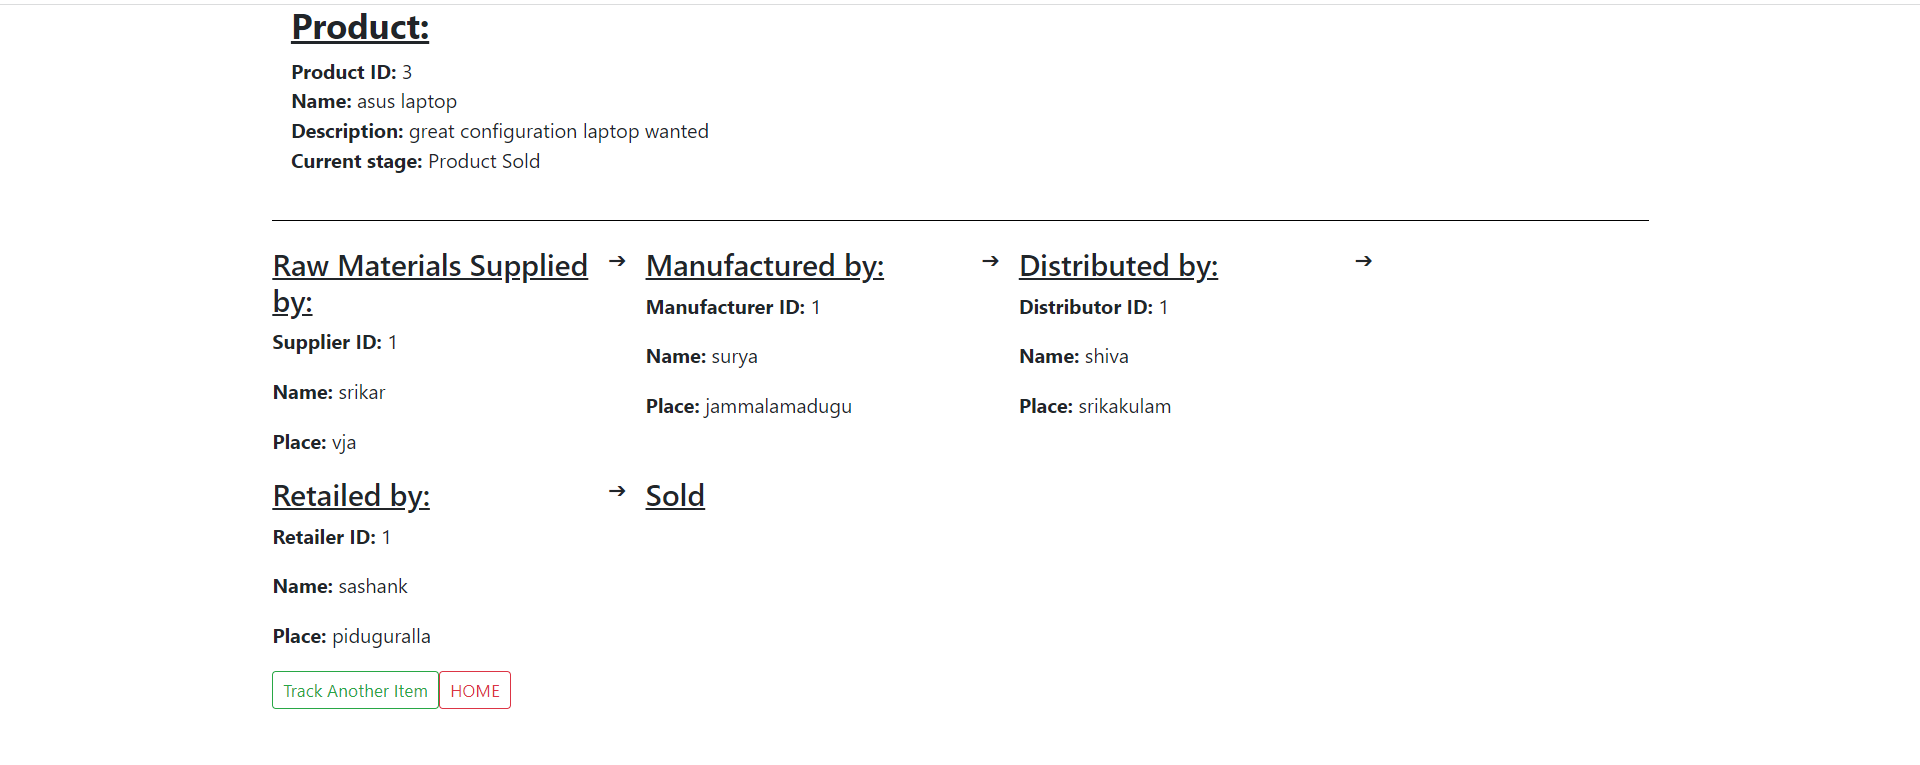
Task: Click the Current stage value Product Sold
Action: tap(484, 161)
